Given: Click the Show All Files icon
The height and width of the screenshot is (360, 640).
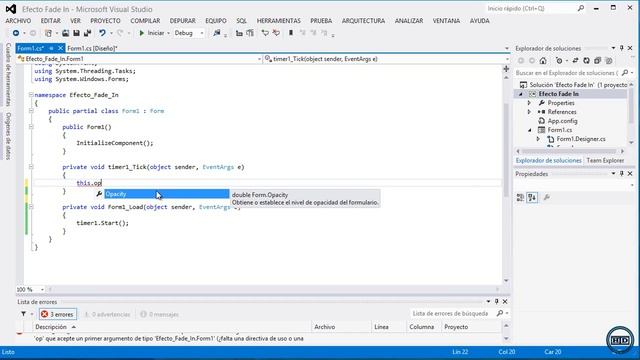Looking at the screenshot, I should (609, 61).
